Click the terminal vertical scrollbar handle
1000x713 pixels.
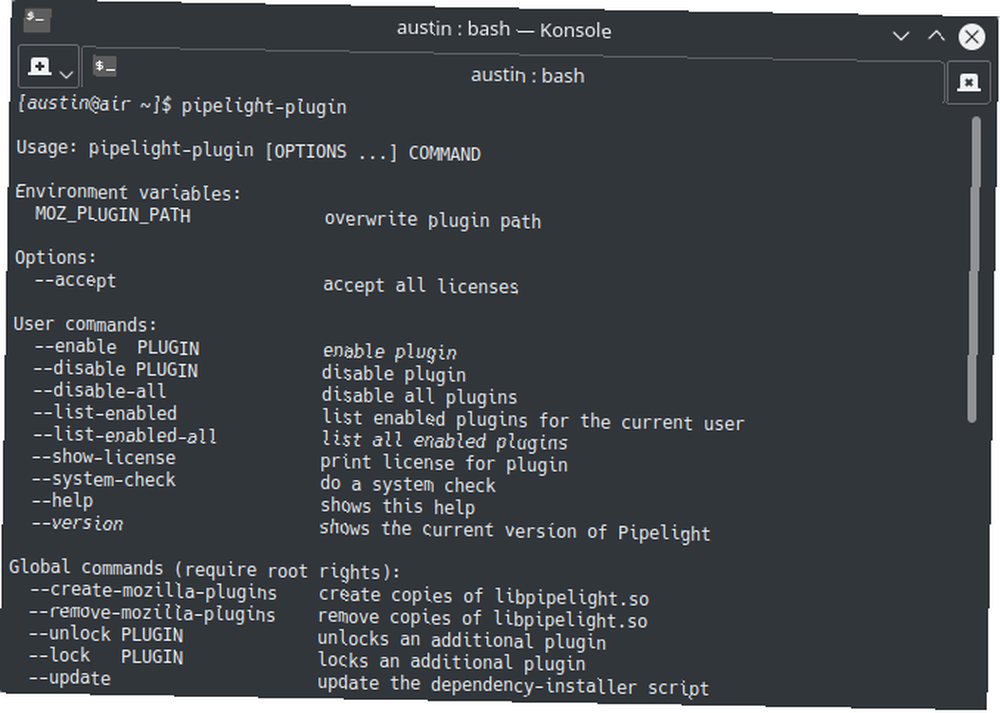[x=974, y=269]
